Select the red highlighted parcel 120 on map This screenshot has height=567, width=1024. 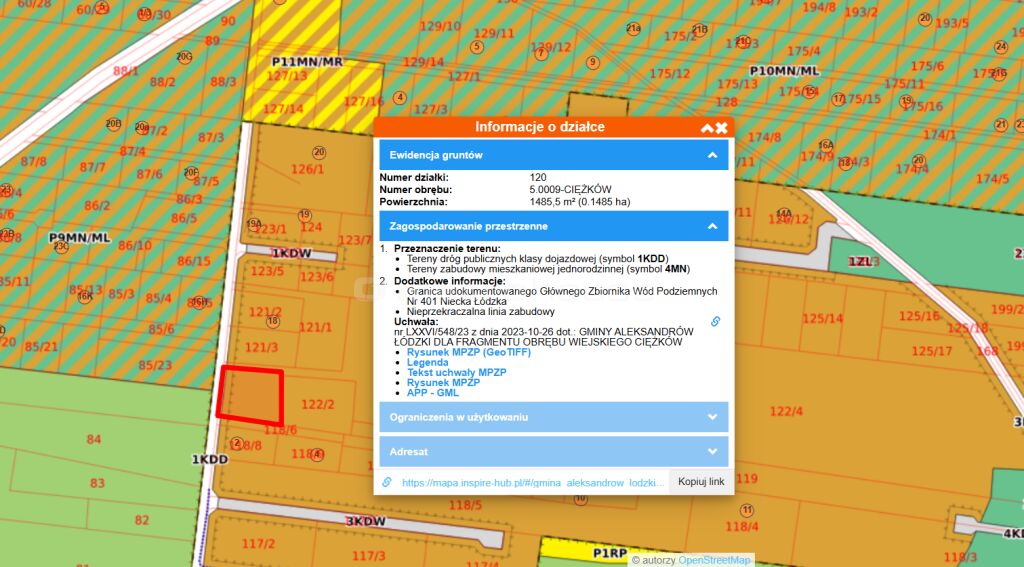tap(250, 396)
